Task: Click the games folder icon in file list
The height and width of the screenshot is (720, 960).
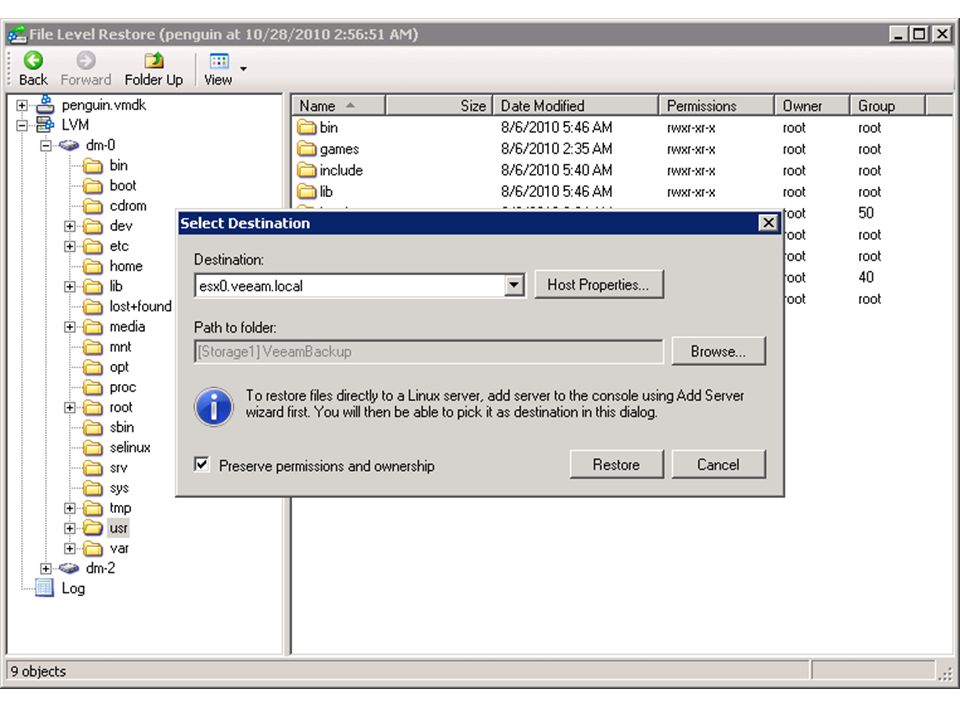Action: click(306, 149)
